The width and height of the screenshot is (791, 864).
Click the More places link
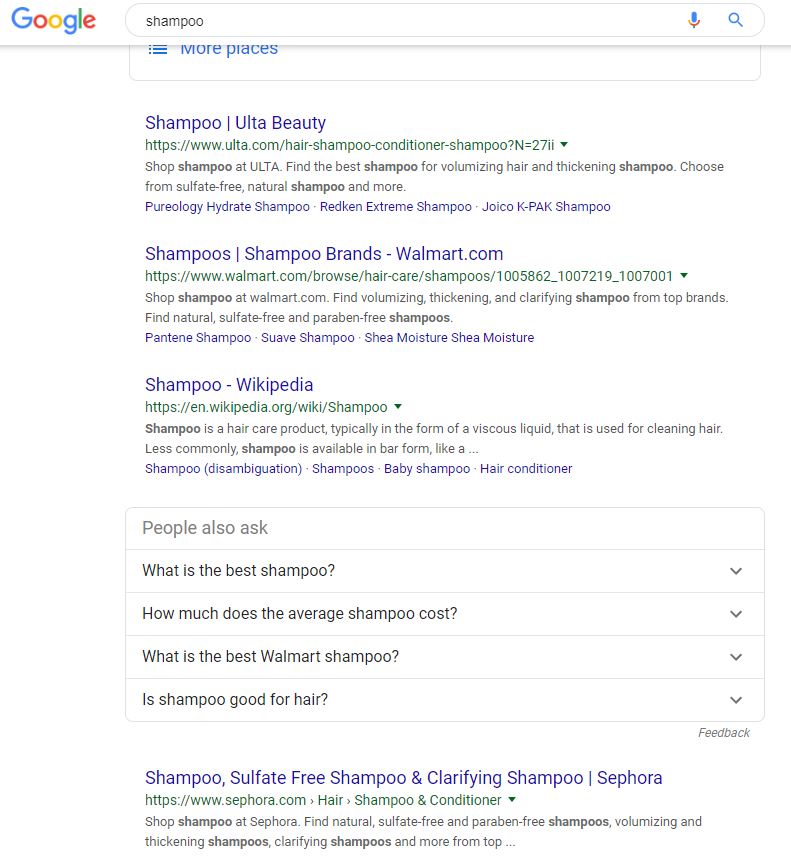(x=227, y=47)
